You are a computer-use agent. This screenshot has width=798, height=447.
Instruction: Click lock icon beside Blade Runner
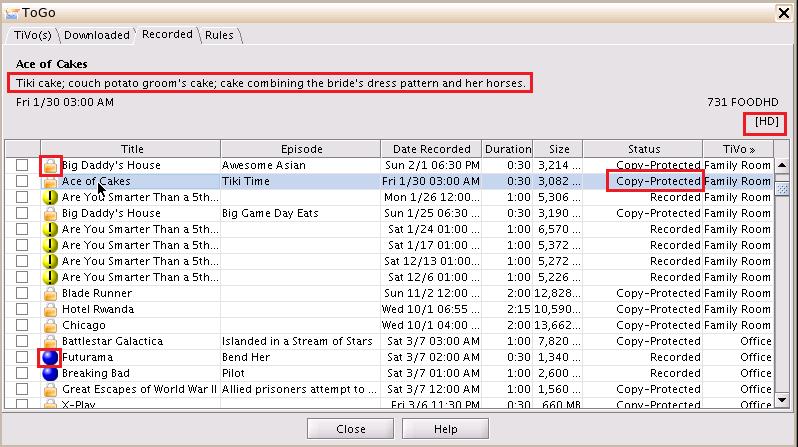coord(50,294)
